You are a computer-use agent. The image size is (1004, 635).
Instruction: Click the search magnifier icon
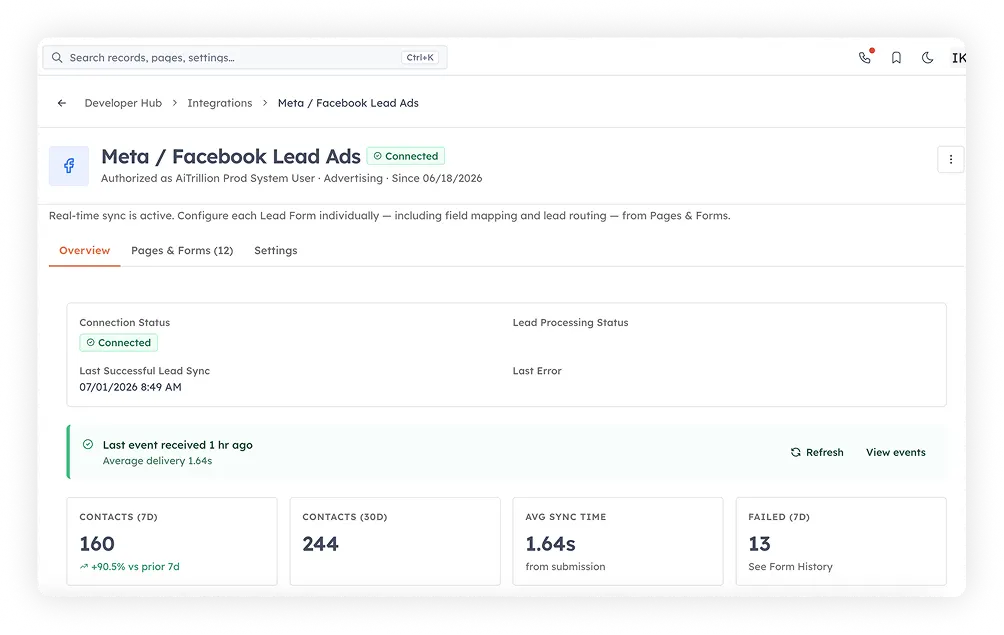pyautogui.click(x=57, y=58)
